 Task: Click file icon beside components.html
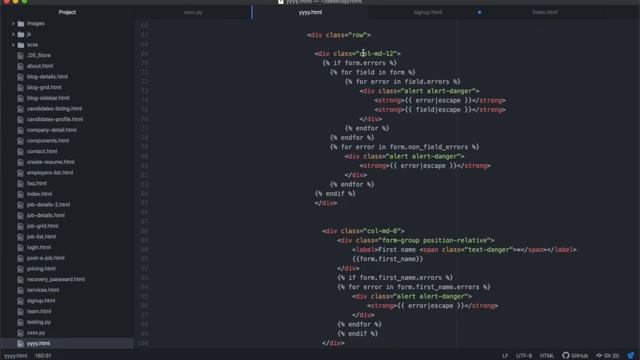(x=20, y=141)
